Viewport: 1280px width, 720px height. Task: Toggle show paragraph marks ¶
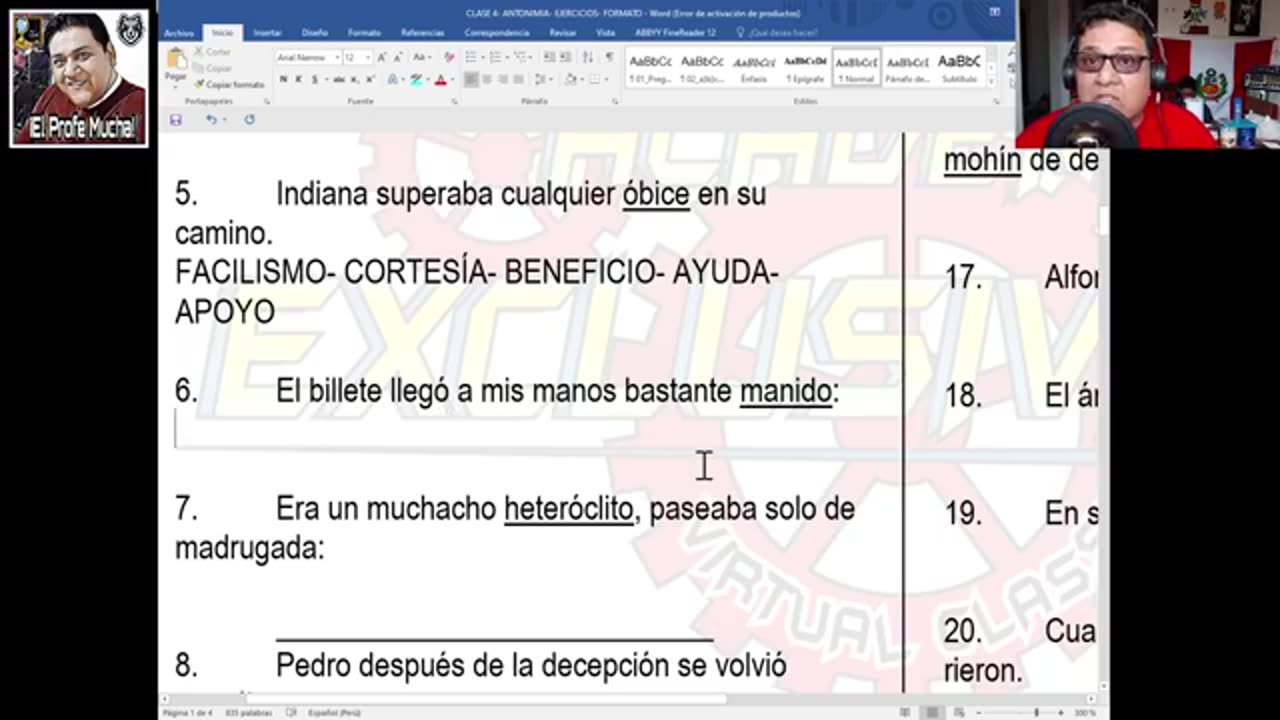609,58
